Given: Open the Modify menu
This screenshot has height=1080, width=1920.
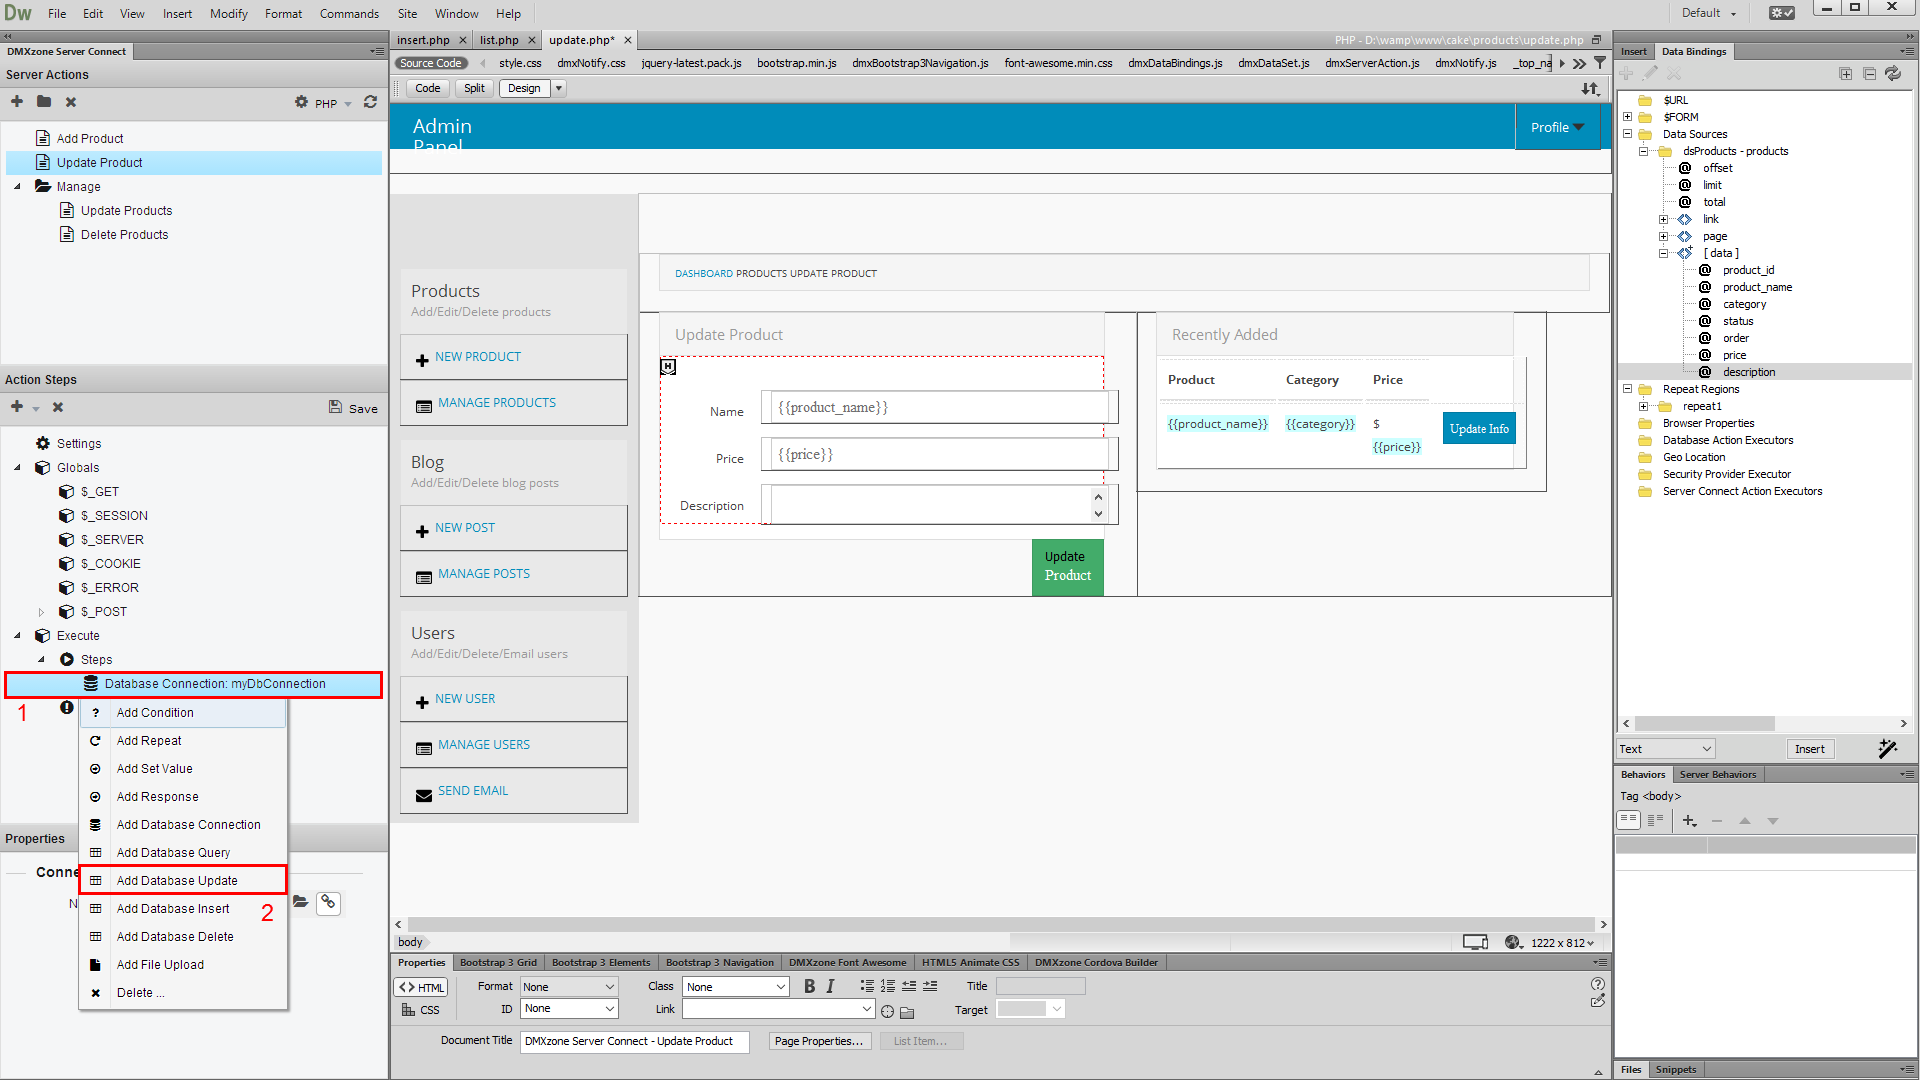Looking at the screenshot, I should pos(228,13).
